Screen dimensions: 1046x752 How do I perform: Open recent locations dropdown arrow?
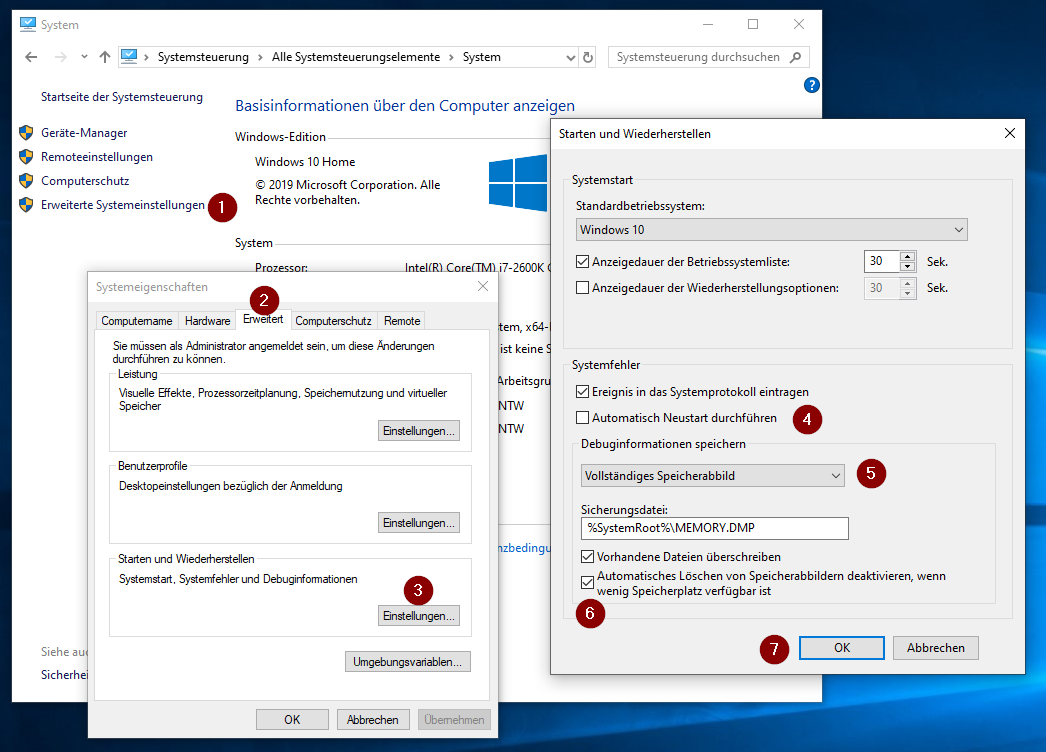pos(84,57)
